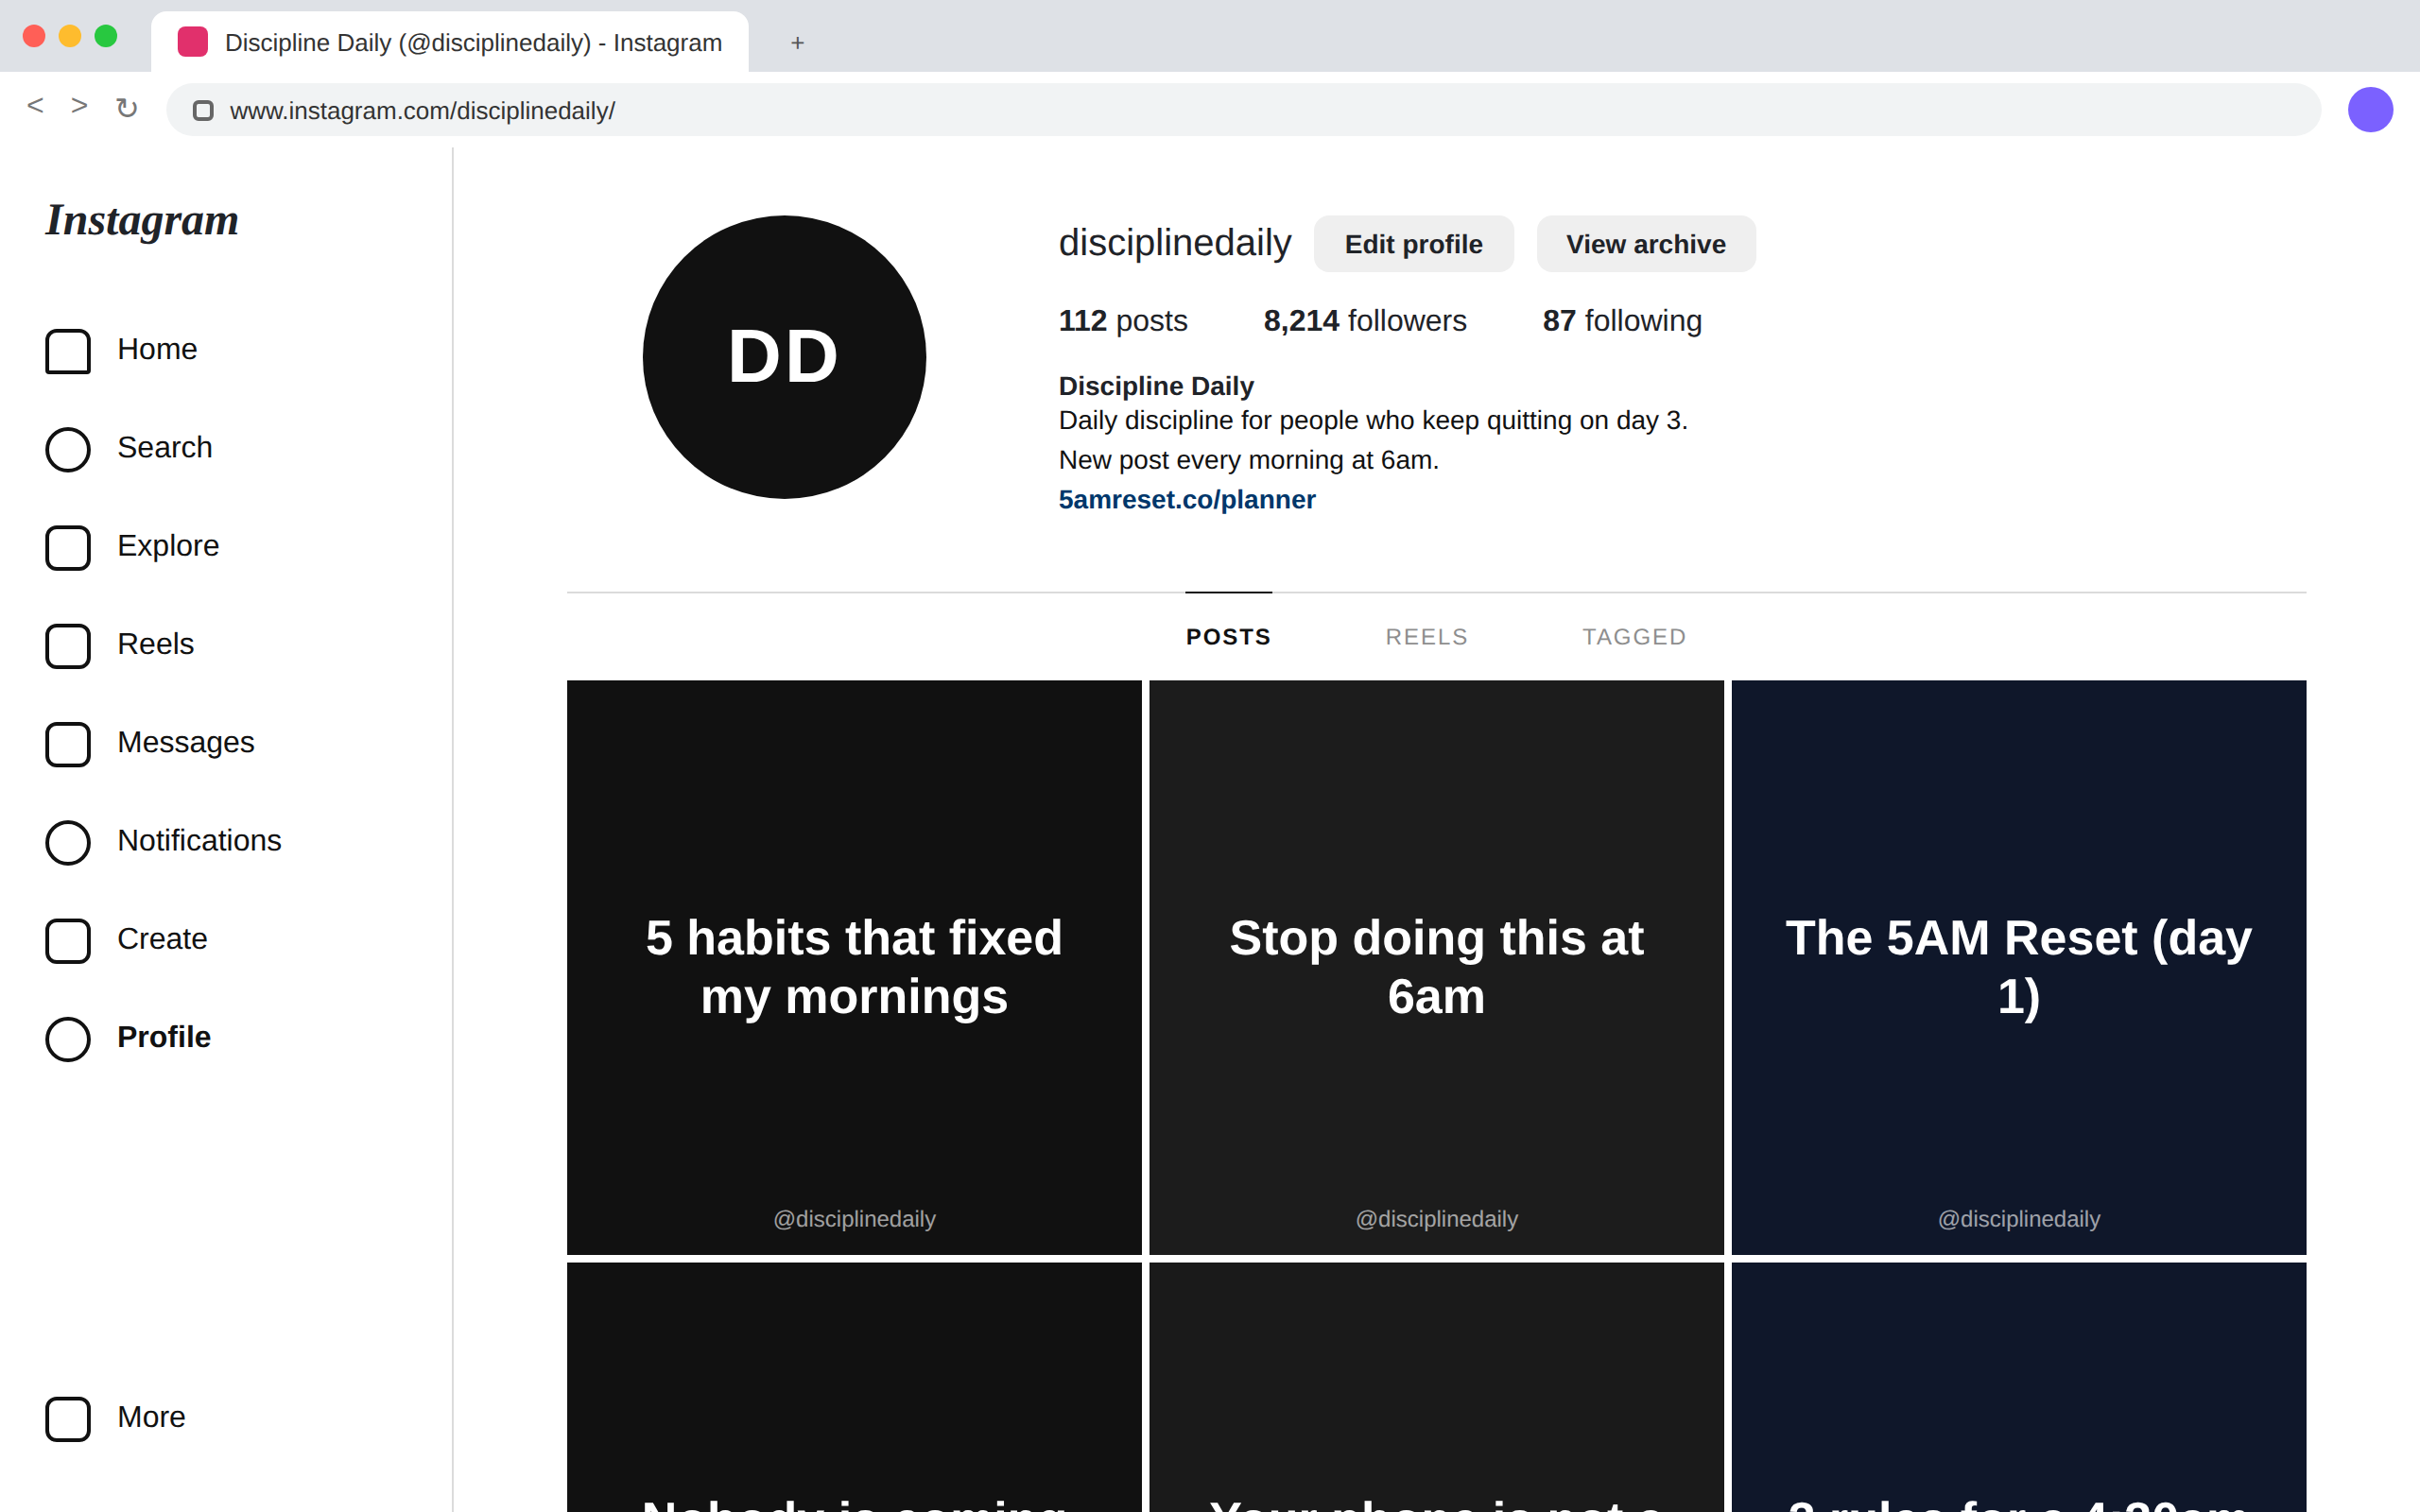Screen dimensions: 2420x1512
Task: Open Create from the sidebar label
Action: click(x=162, y=938)
